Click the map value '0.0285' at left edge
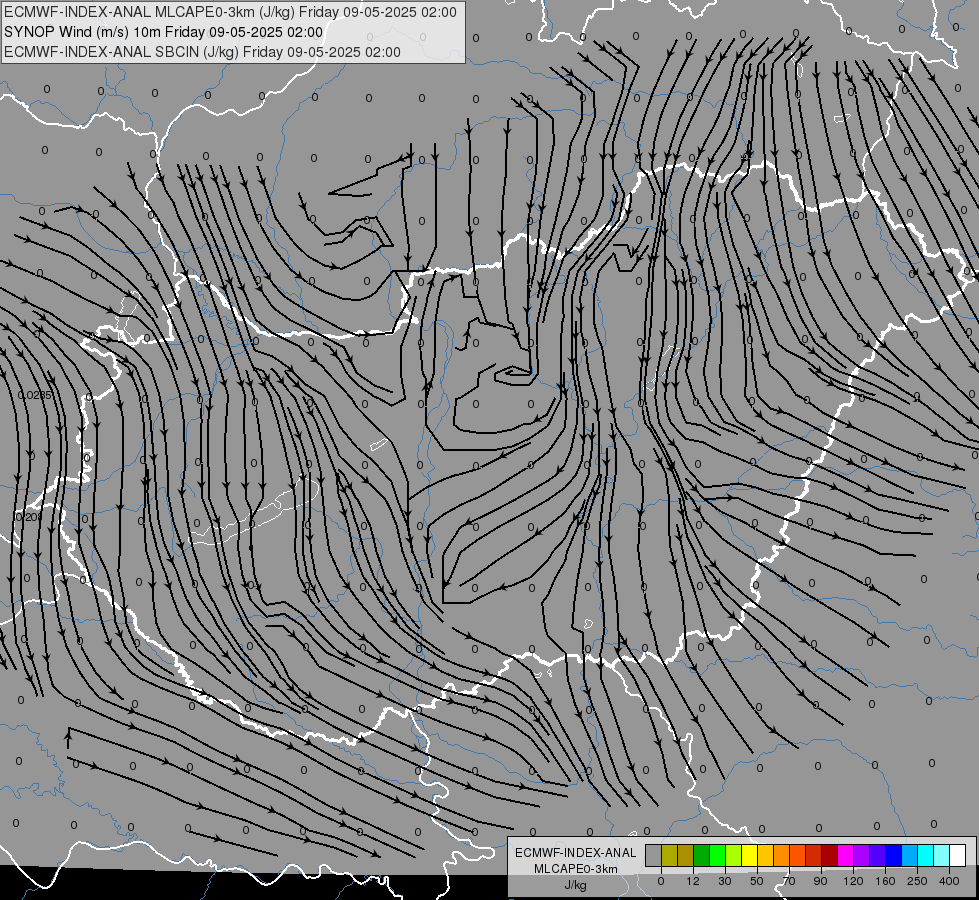This screenshot has width=979, height=900. (36, 395)
